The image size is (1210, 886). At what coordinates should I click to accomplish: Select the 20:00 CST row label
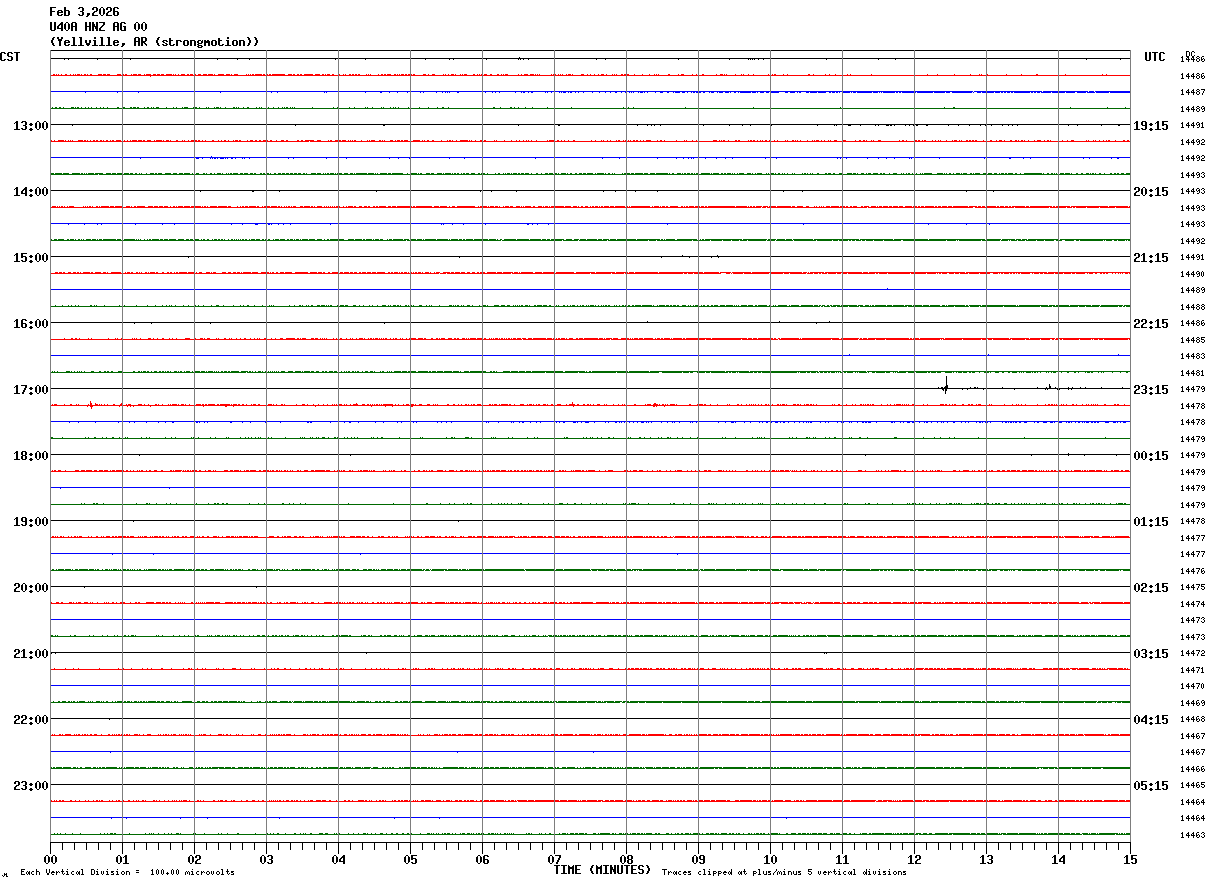click(x=30, y=588)
